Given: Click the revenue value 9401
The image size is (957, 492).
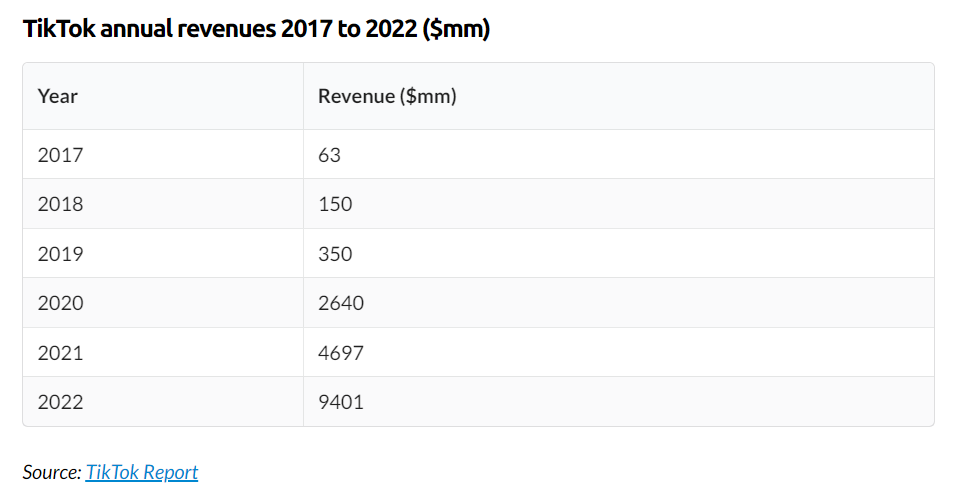Looking at the screenshot, I should click(341, 402).
